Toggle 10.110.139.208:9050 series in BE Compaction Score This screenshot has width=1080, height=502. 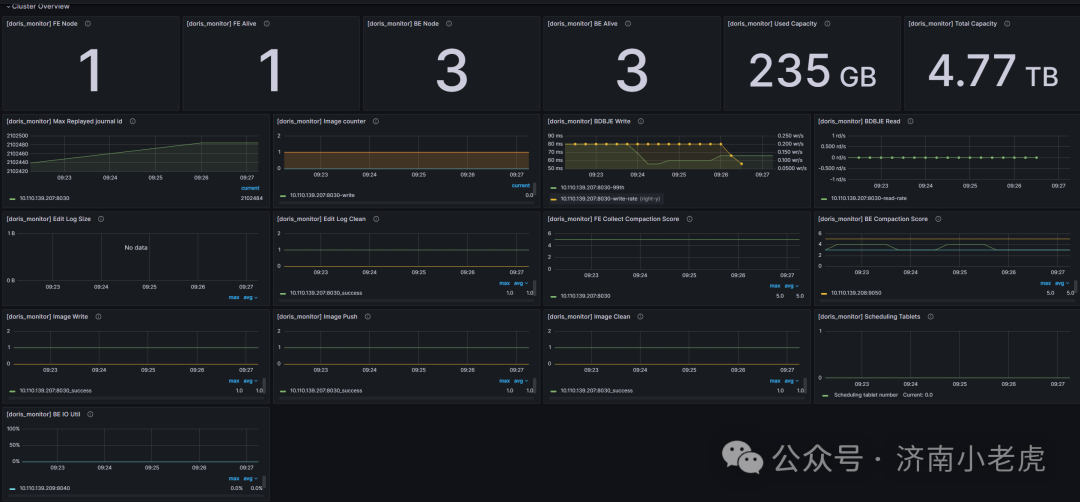(857, 293)
